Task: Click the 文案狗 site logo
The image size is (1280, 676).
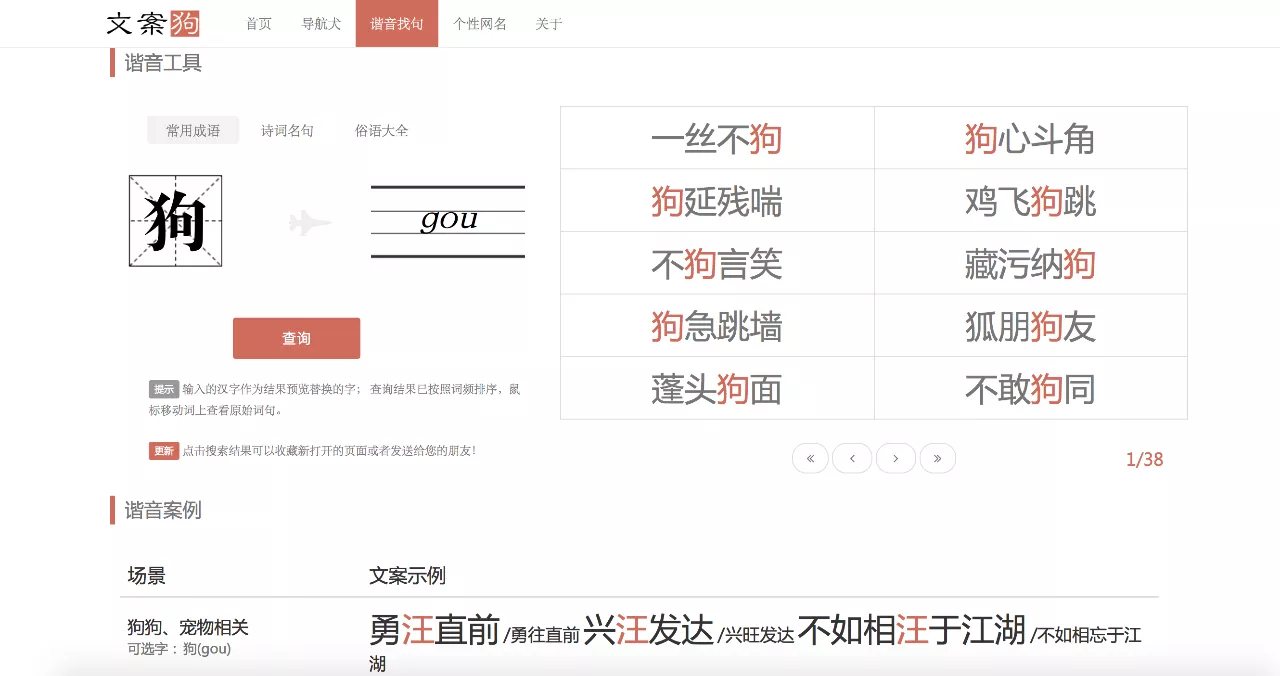Action: click(x=153, y=23)
